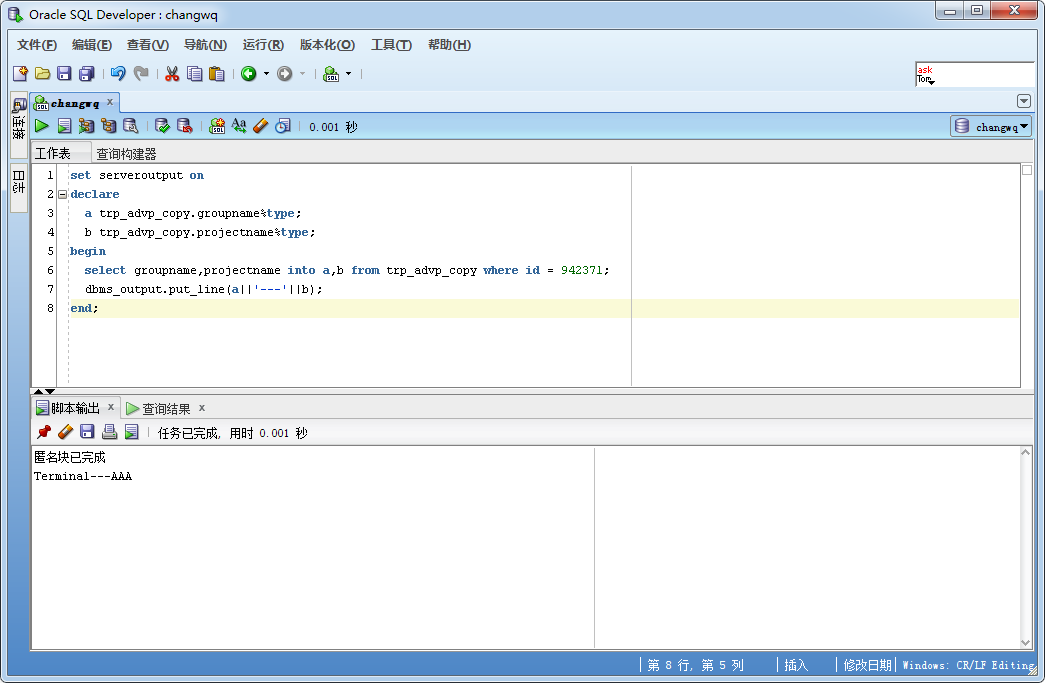Click the output pane scroll-down arrow
The image size is (1045, 683).
click(x=1026, y=642)
